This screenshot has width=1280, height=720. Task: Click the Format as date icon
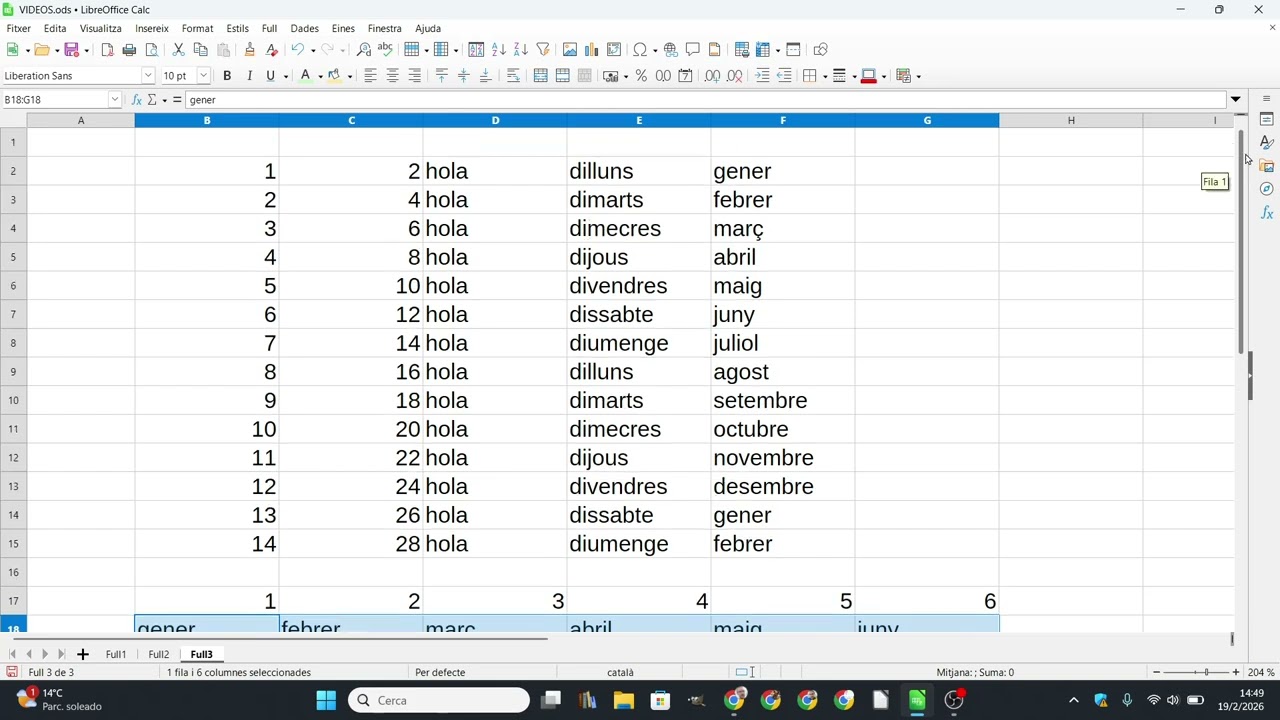[685, 76]
